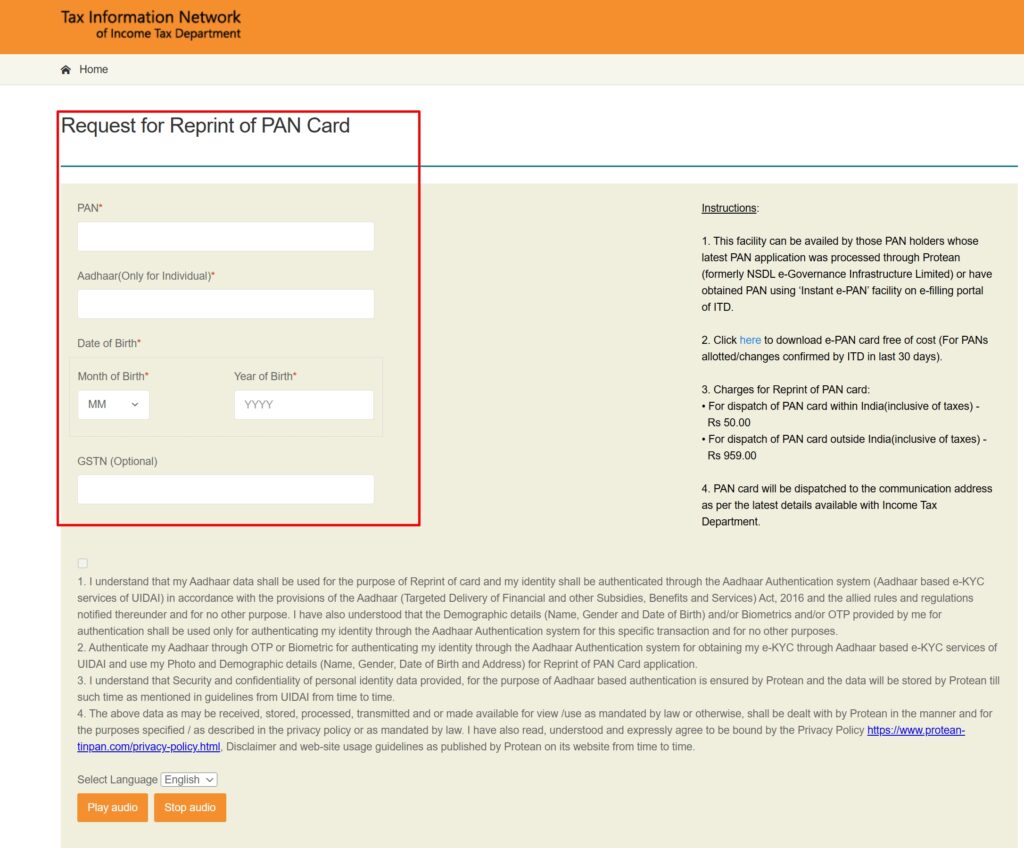Screen dimensions: 1024x848
Task: Click the Instructions heading
Action: point(729,208)
